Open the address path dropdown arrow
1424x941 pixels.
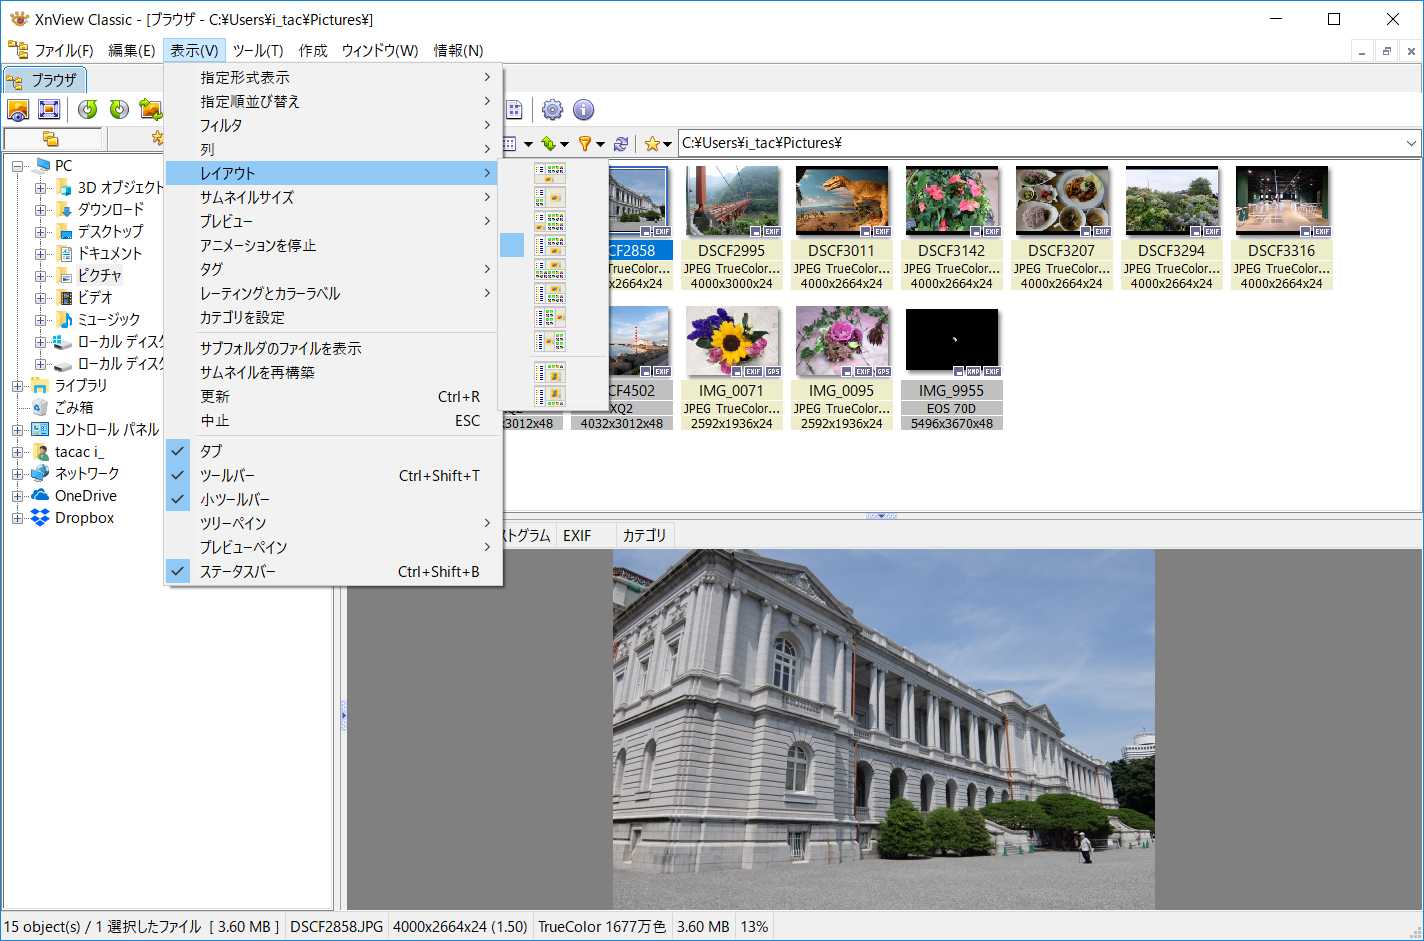(x=1411, y=144)
